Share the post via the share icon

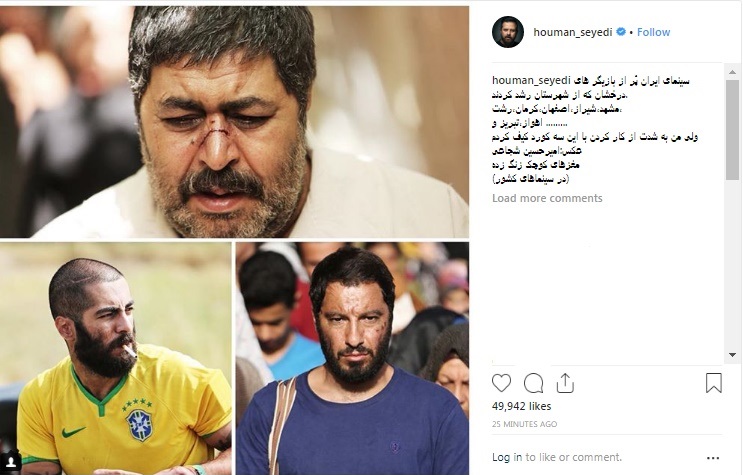(565, 383)
